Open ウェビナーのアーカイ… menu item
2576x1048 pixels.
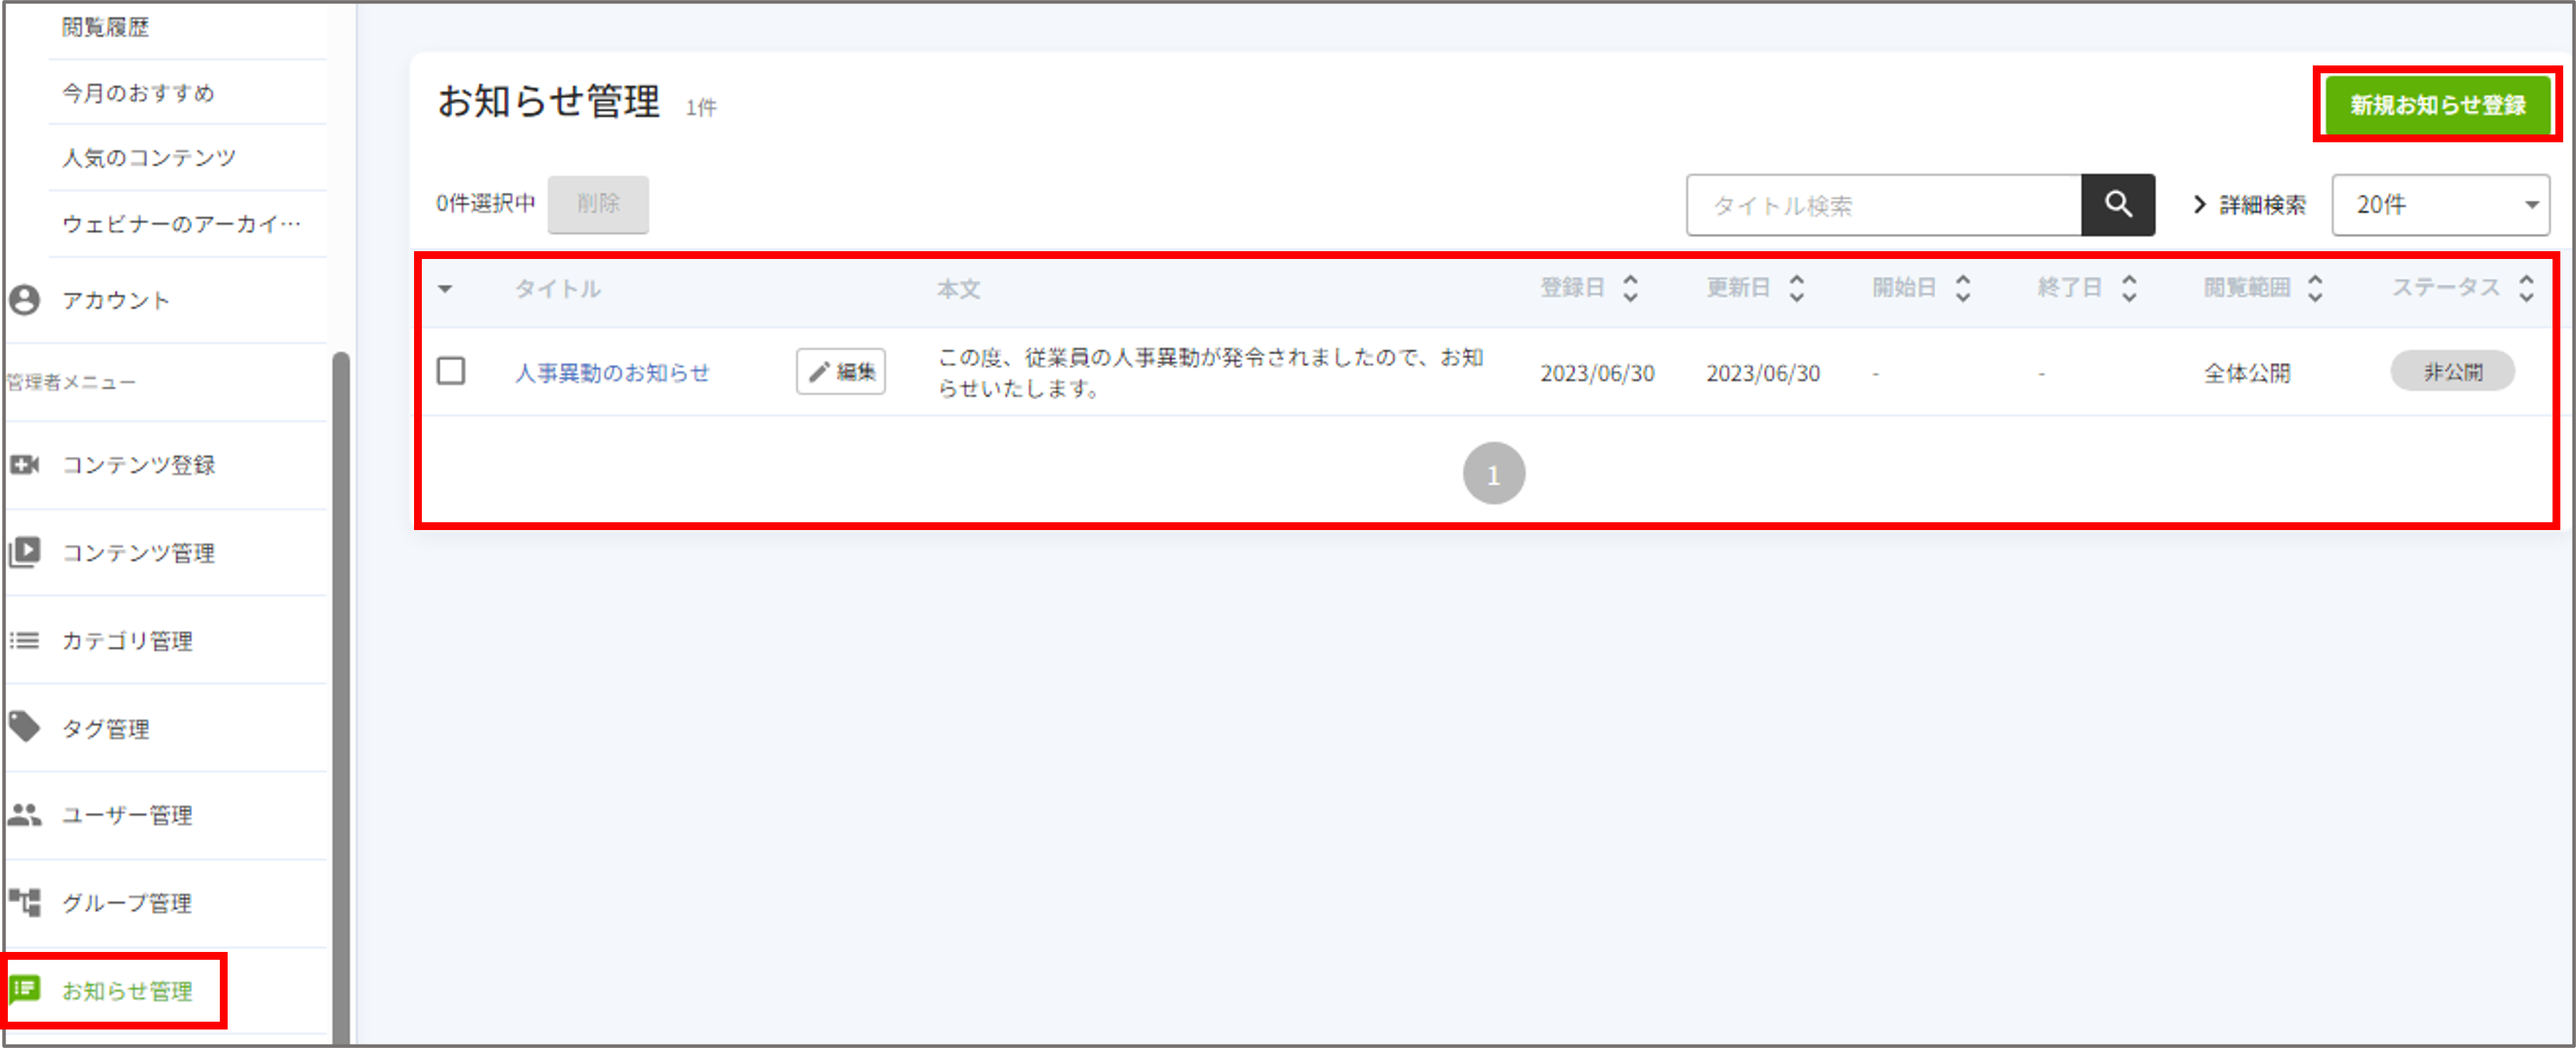pyautogui.click(x=181, y=224)
